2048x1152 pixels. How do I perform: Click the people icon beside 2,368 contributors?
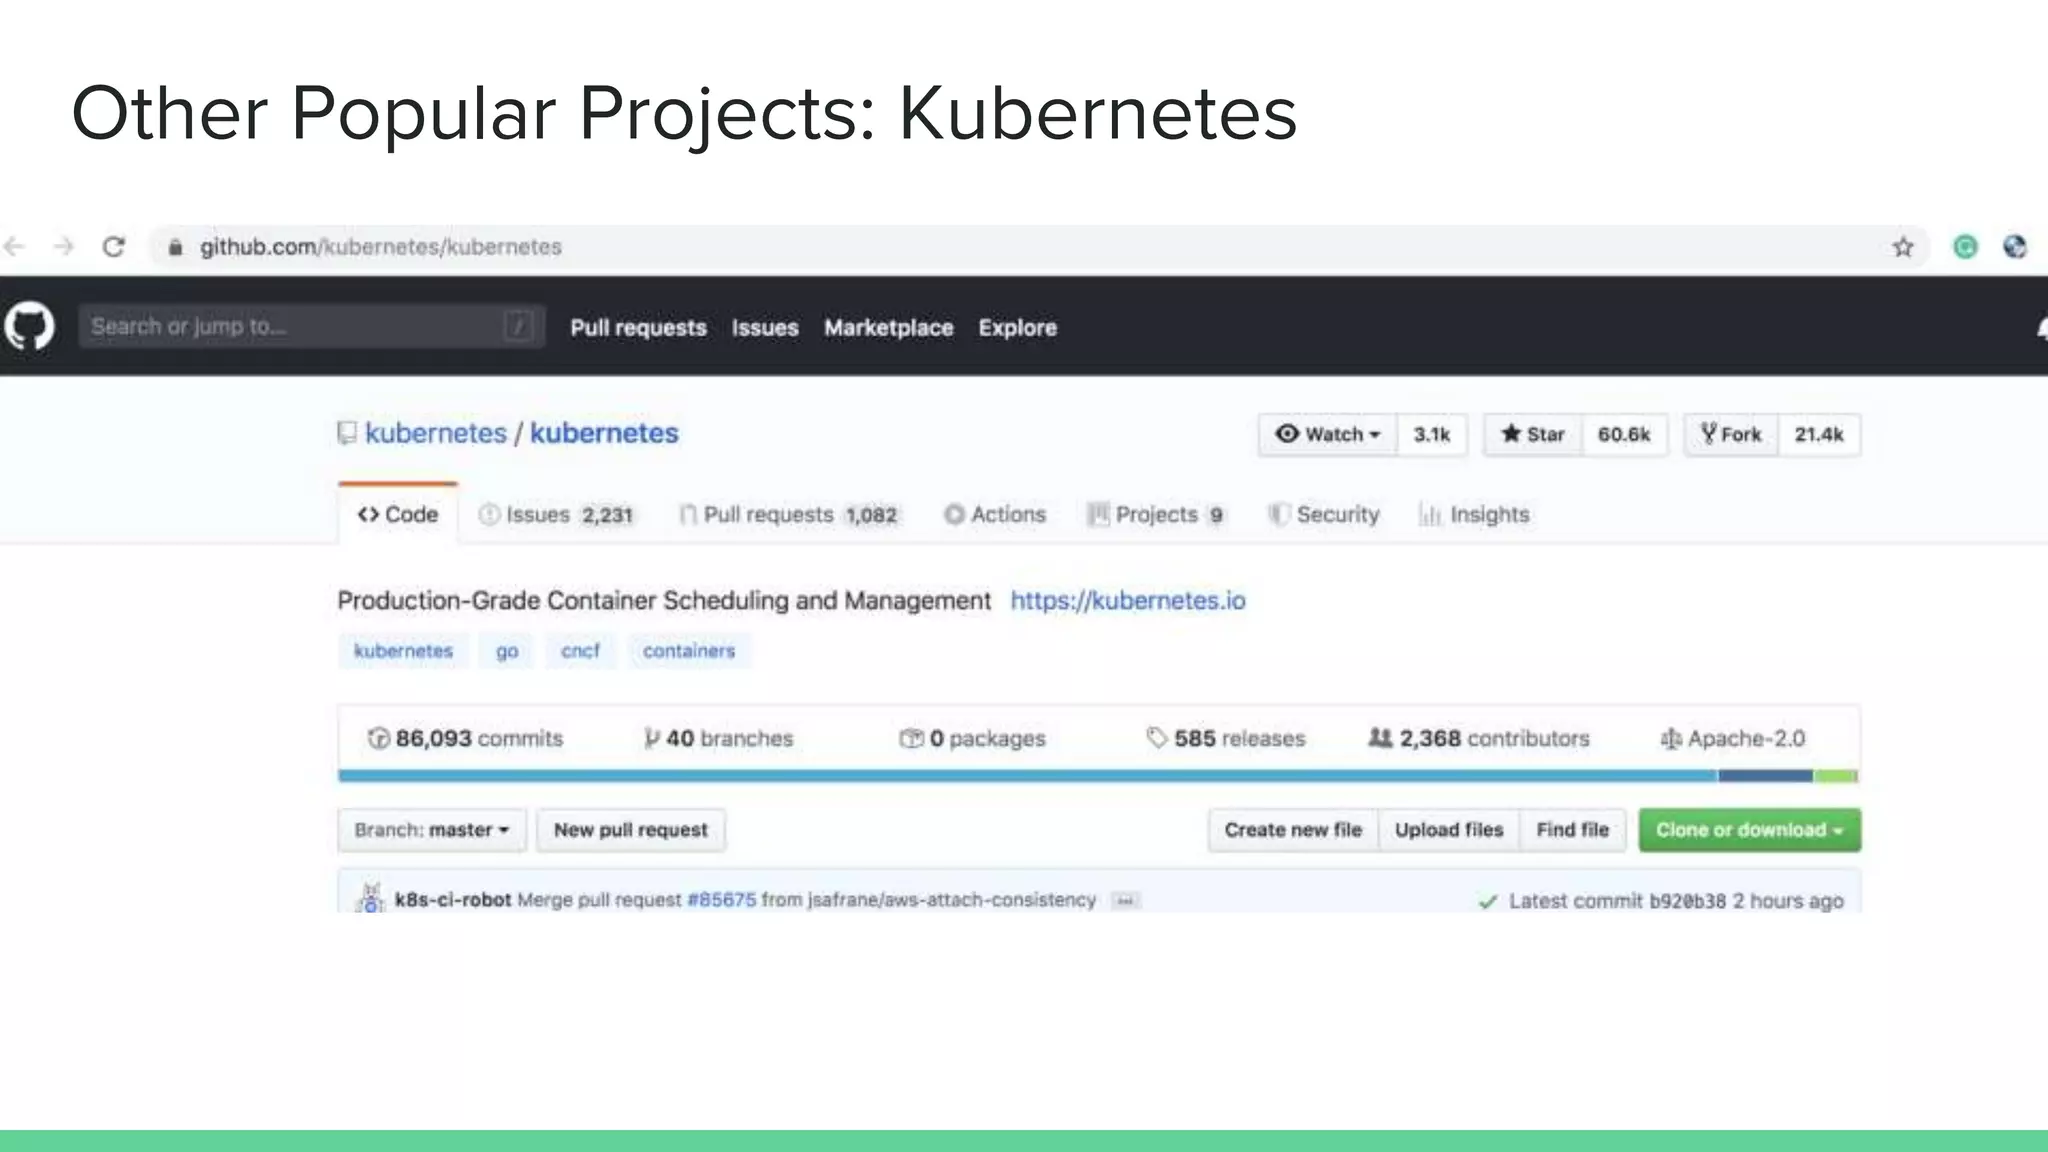click(x=1380, y=738)
